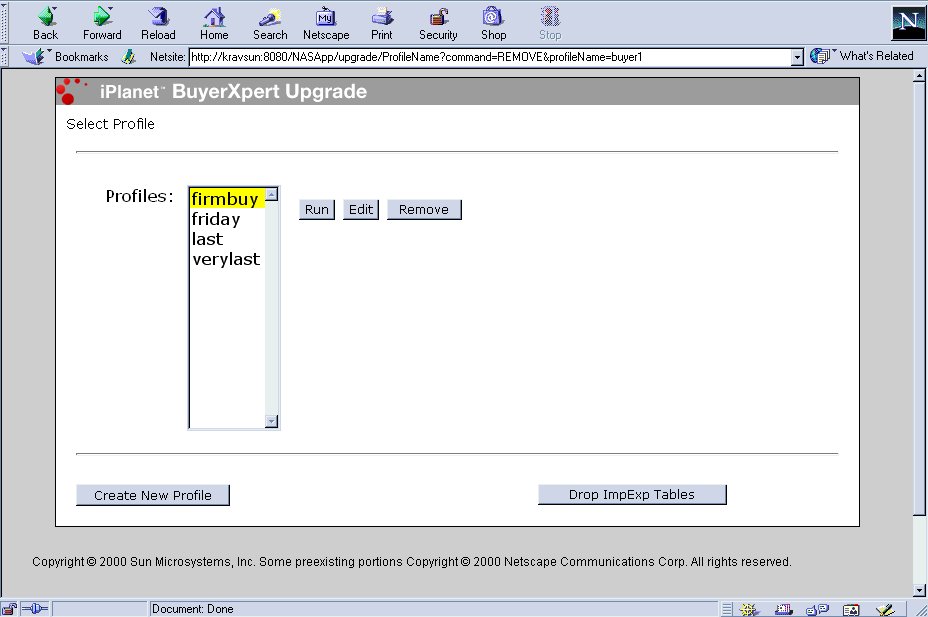Image resolution: width=928 pixels, height=617 pixels.
Task: Click the page scrollbar down arrow
Action: 919,590
